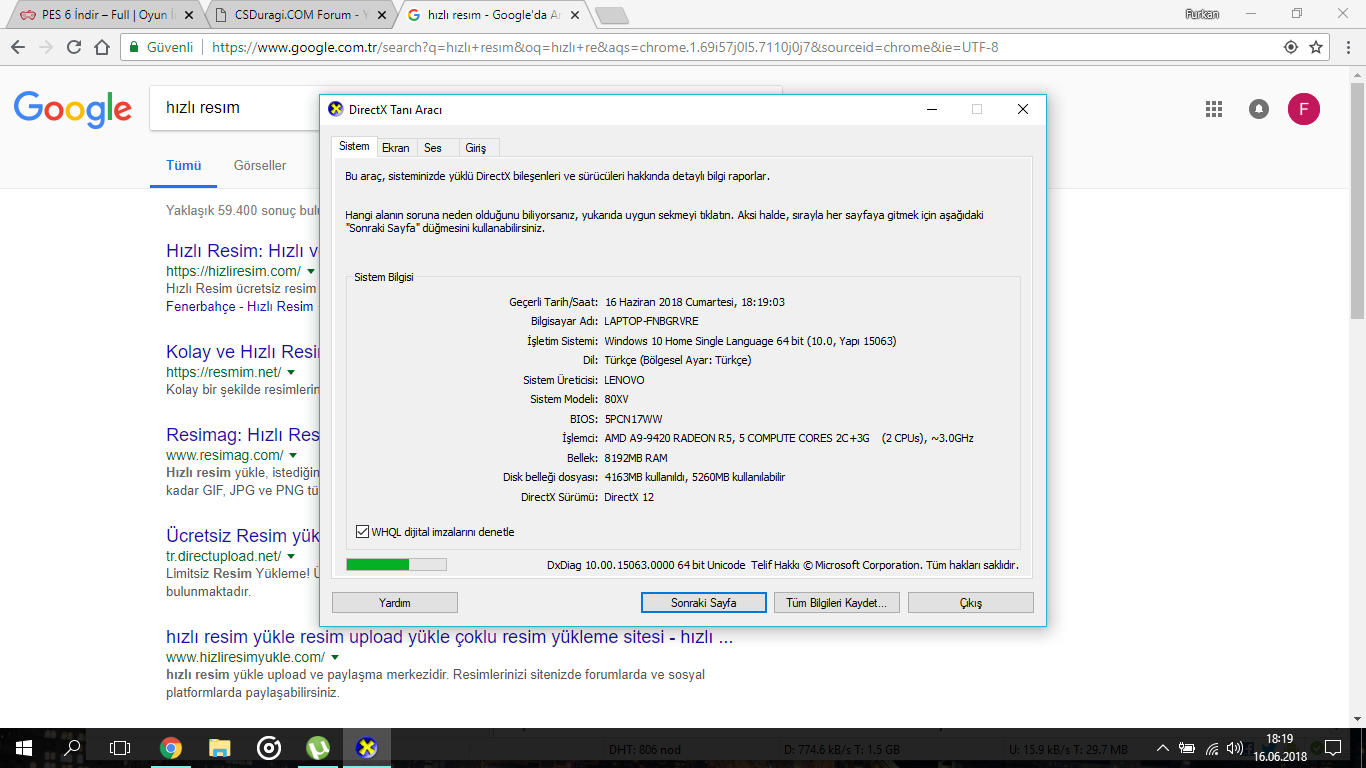
Task: Open the Action Center notification icon
Action: (x=1333, y=748)
